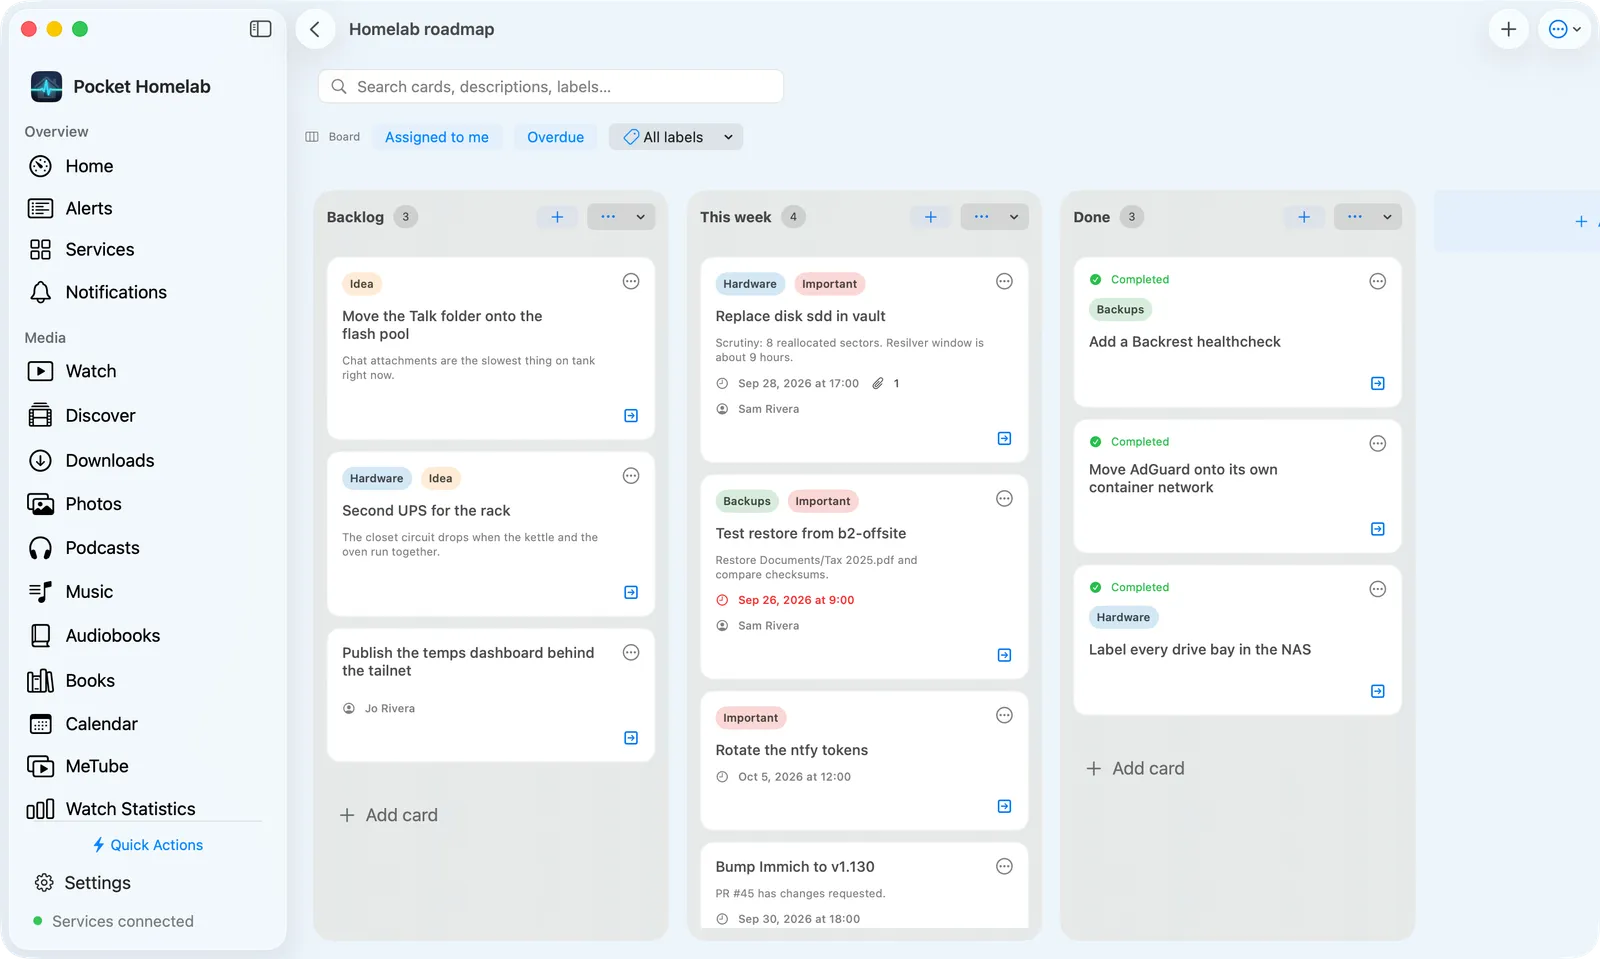
Task: Toggle completed status on Move AdGuard card
Action: tap(1095, 442)
